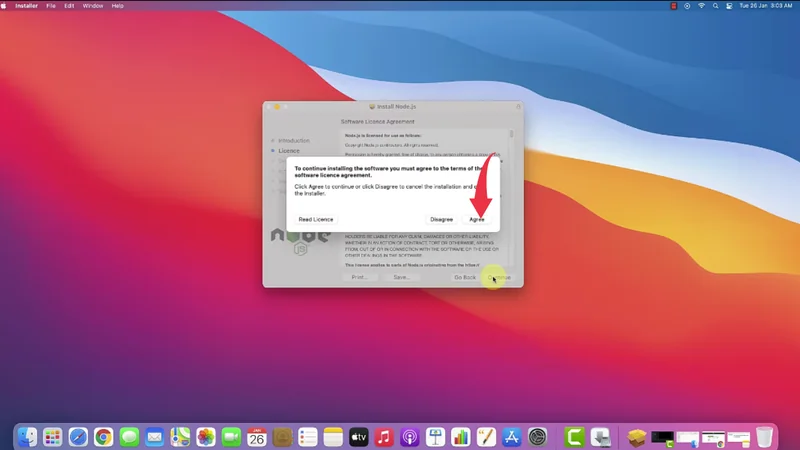Launch the Music app from dock
The width and height of the screenshot is (800, 450).
pos(384,437)
